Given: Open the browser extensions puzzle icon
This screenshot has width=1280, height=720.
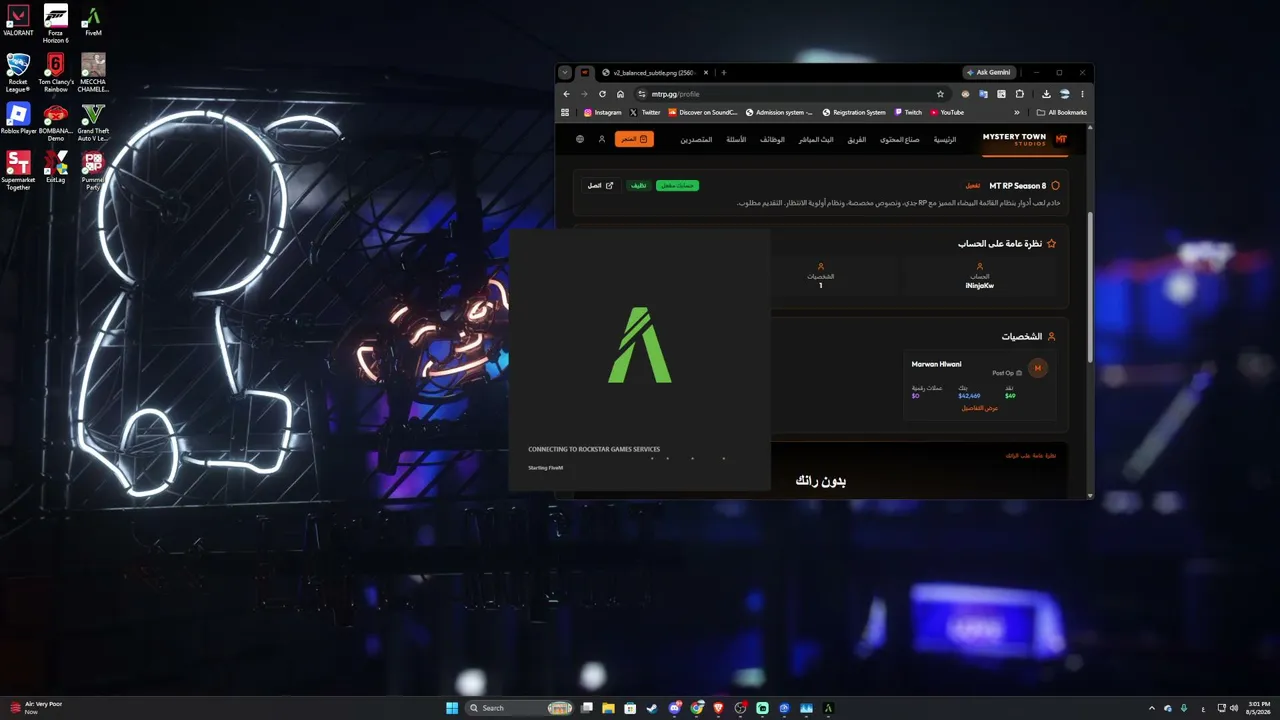Looking at the screenshot, I should pyautogui.click(x=1019, y=94).
